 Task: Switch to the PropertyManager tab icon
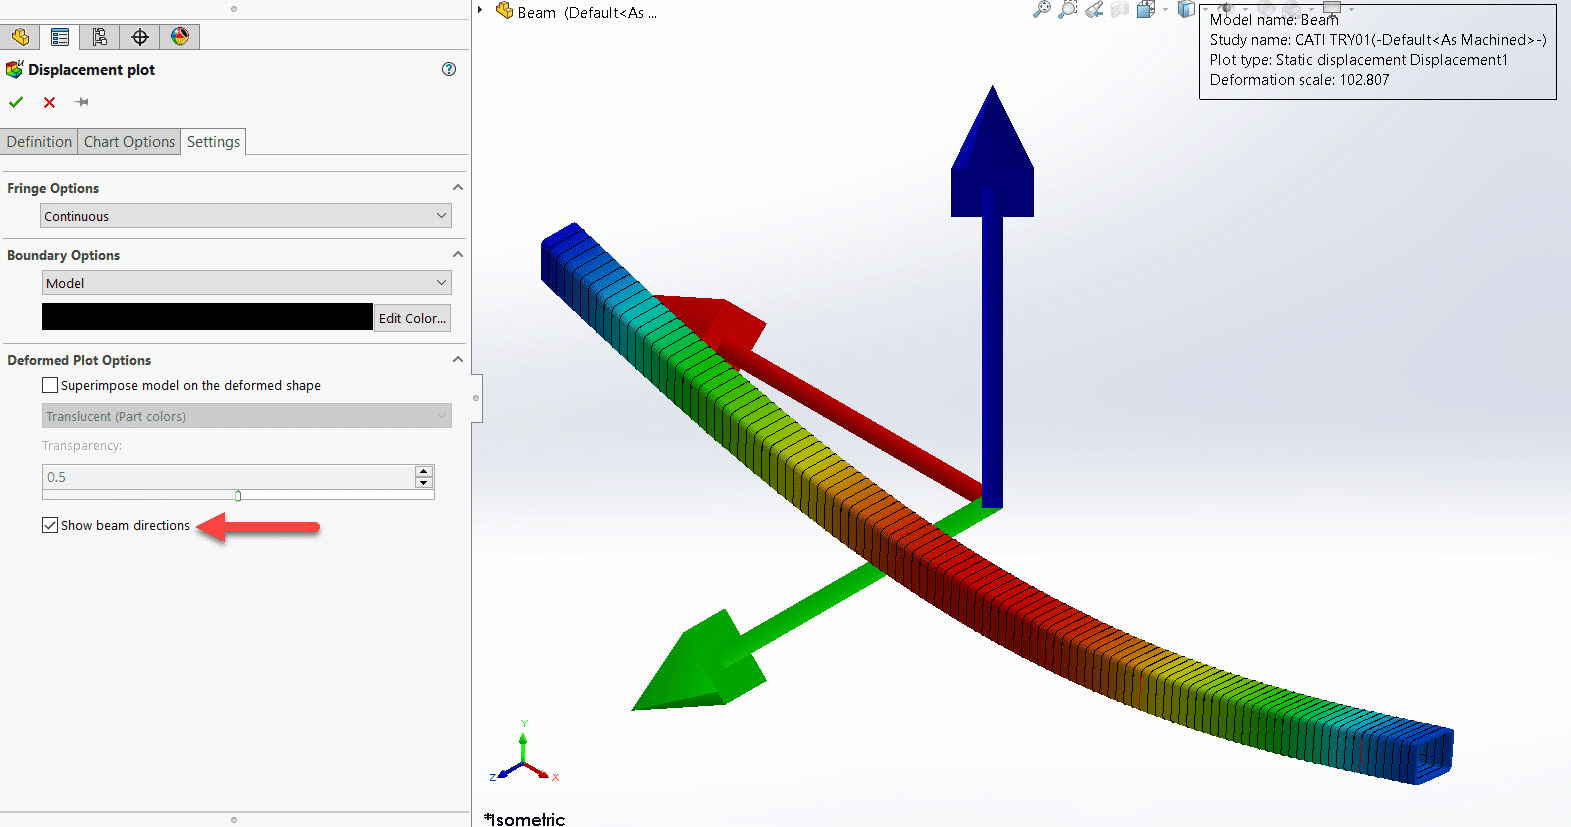click(60, 37)
